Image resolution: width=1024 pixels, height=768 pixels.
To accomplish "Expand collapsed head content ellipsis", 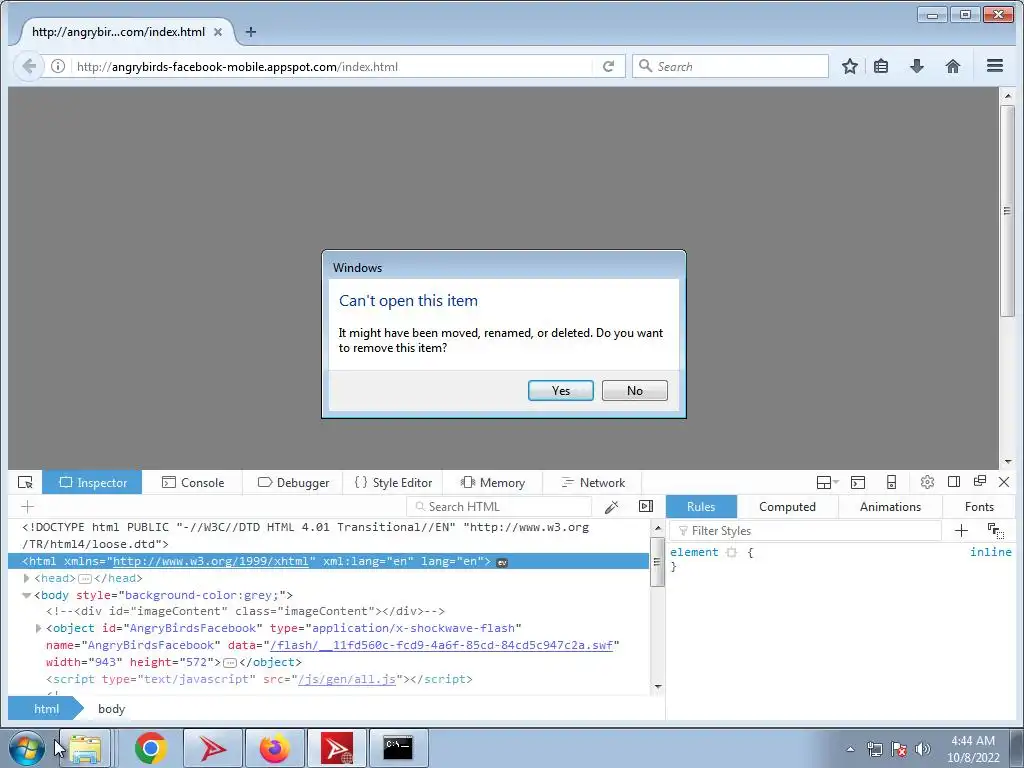I will click(x=84, y=579).
